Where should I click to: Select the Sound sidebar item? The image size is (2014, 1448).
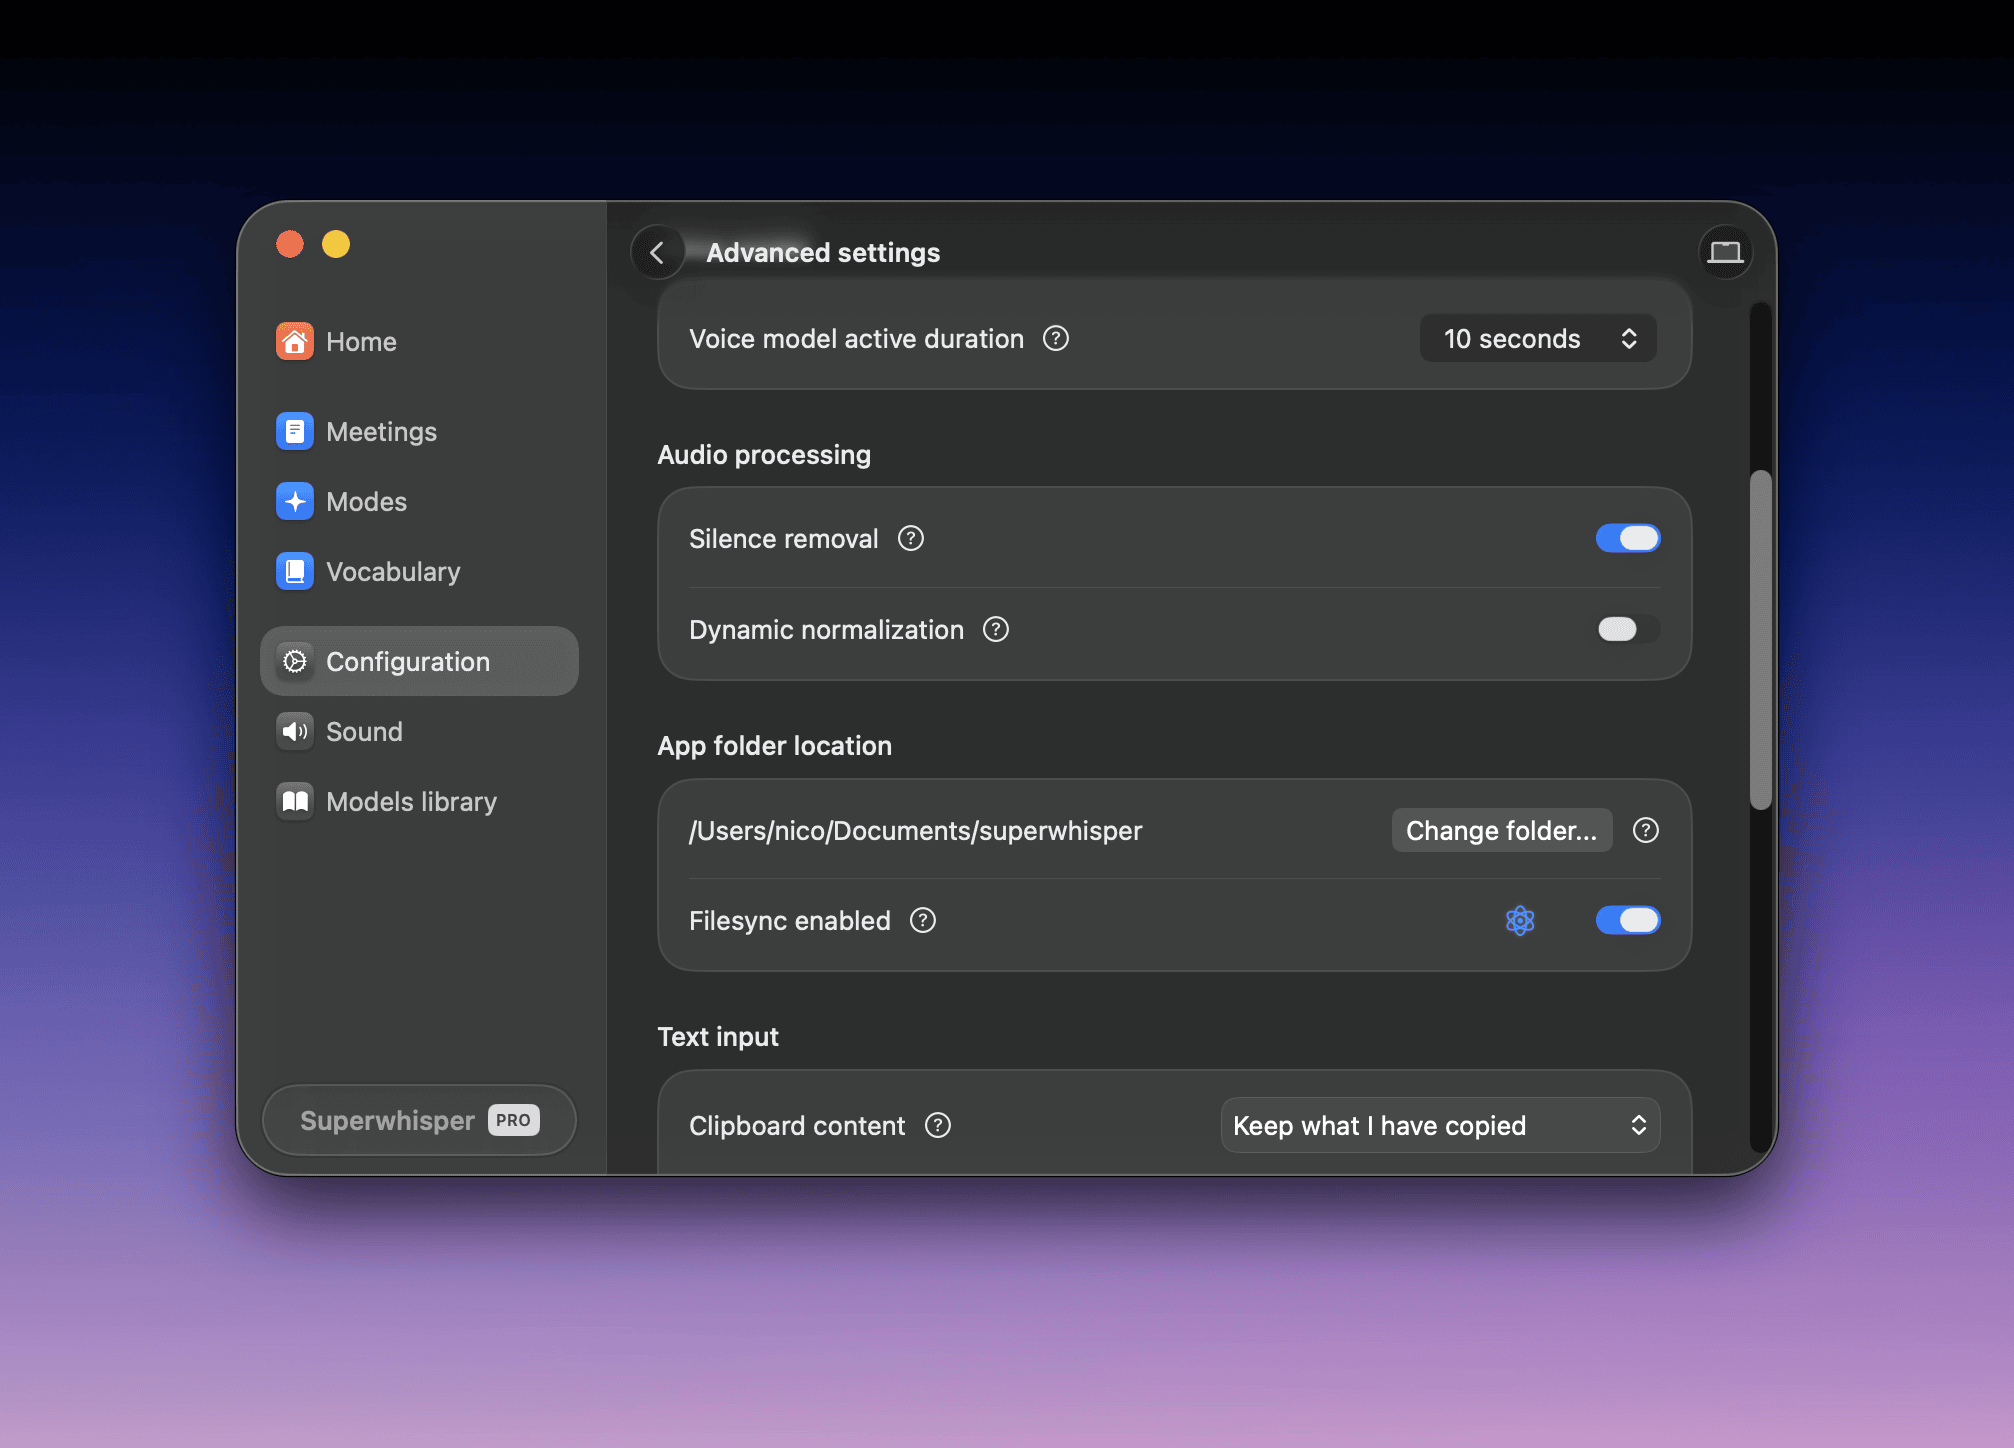tap(419, 731)
